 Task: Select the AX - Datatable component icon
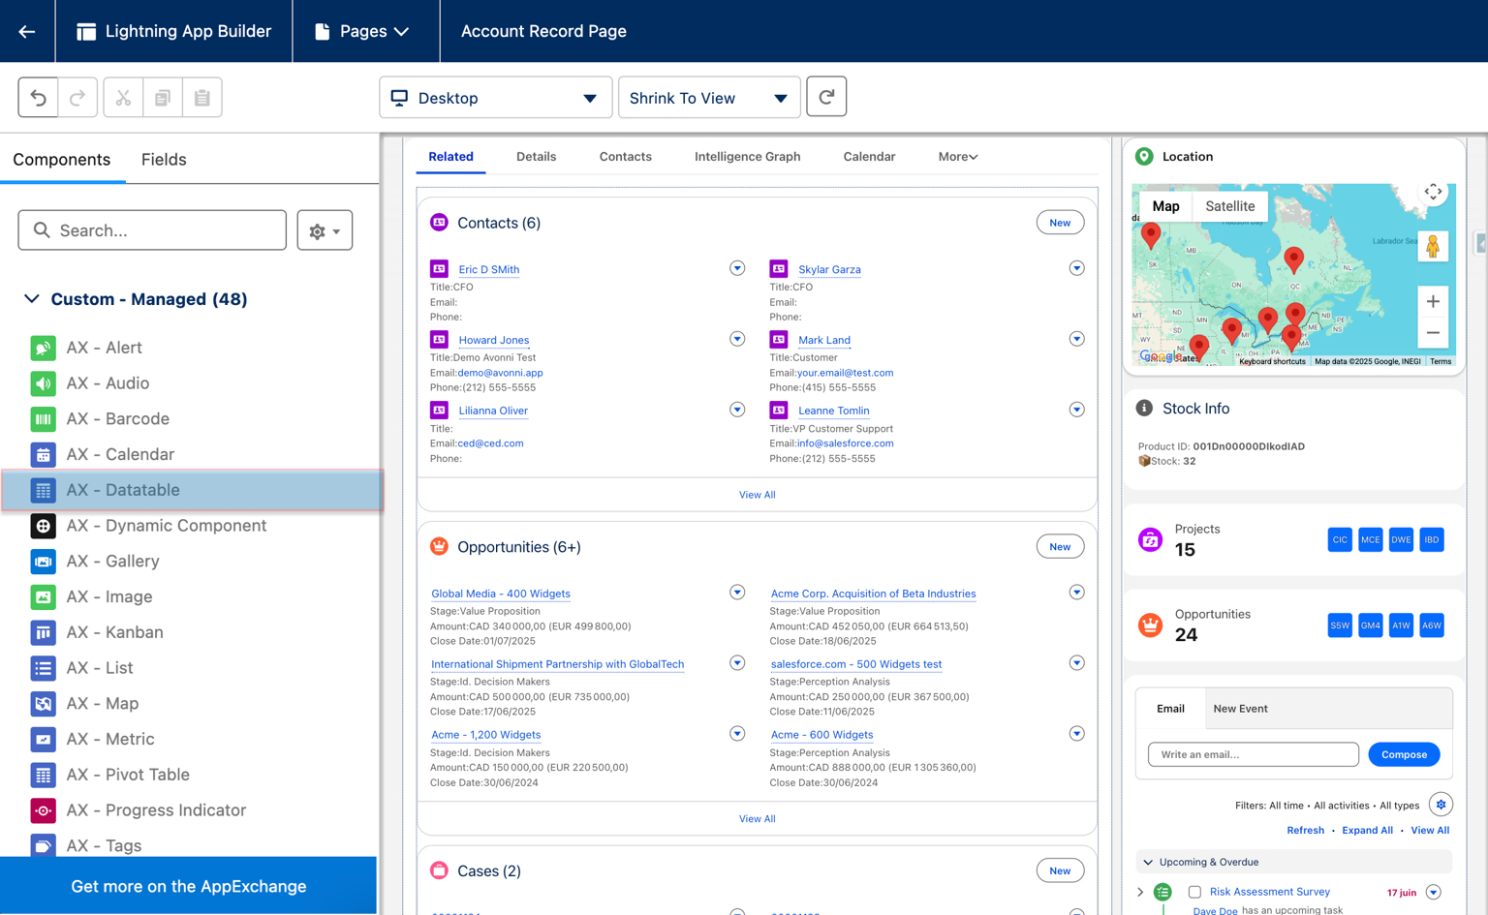point(43,490)
